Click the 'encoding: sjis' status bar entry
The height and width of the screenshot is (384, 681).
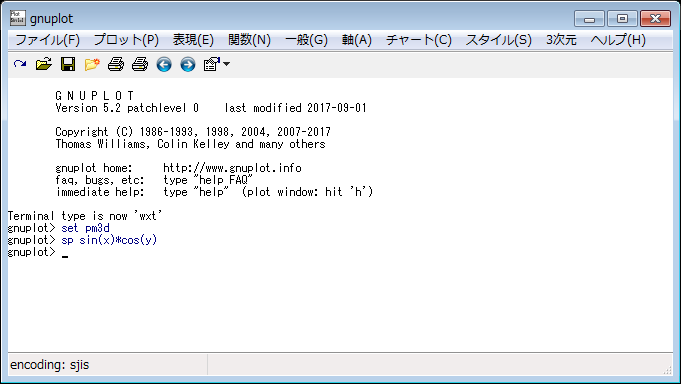(x=50, y=364)
